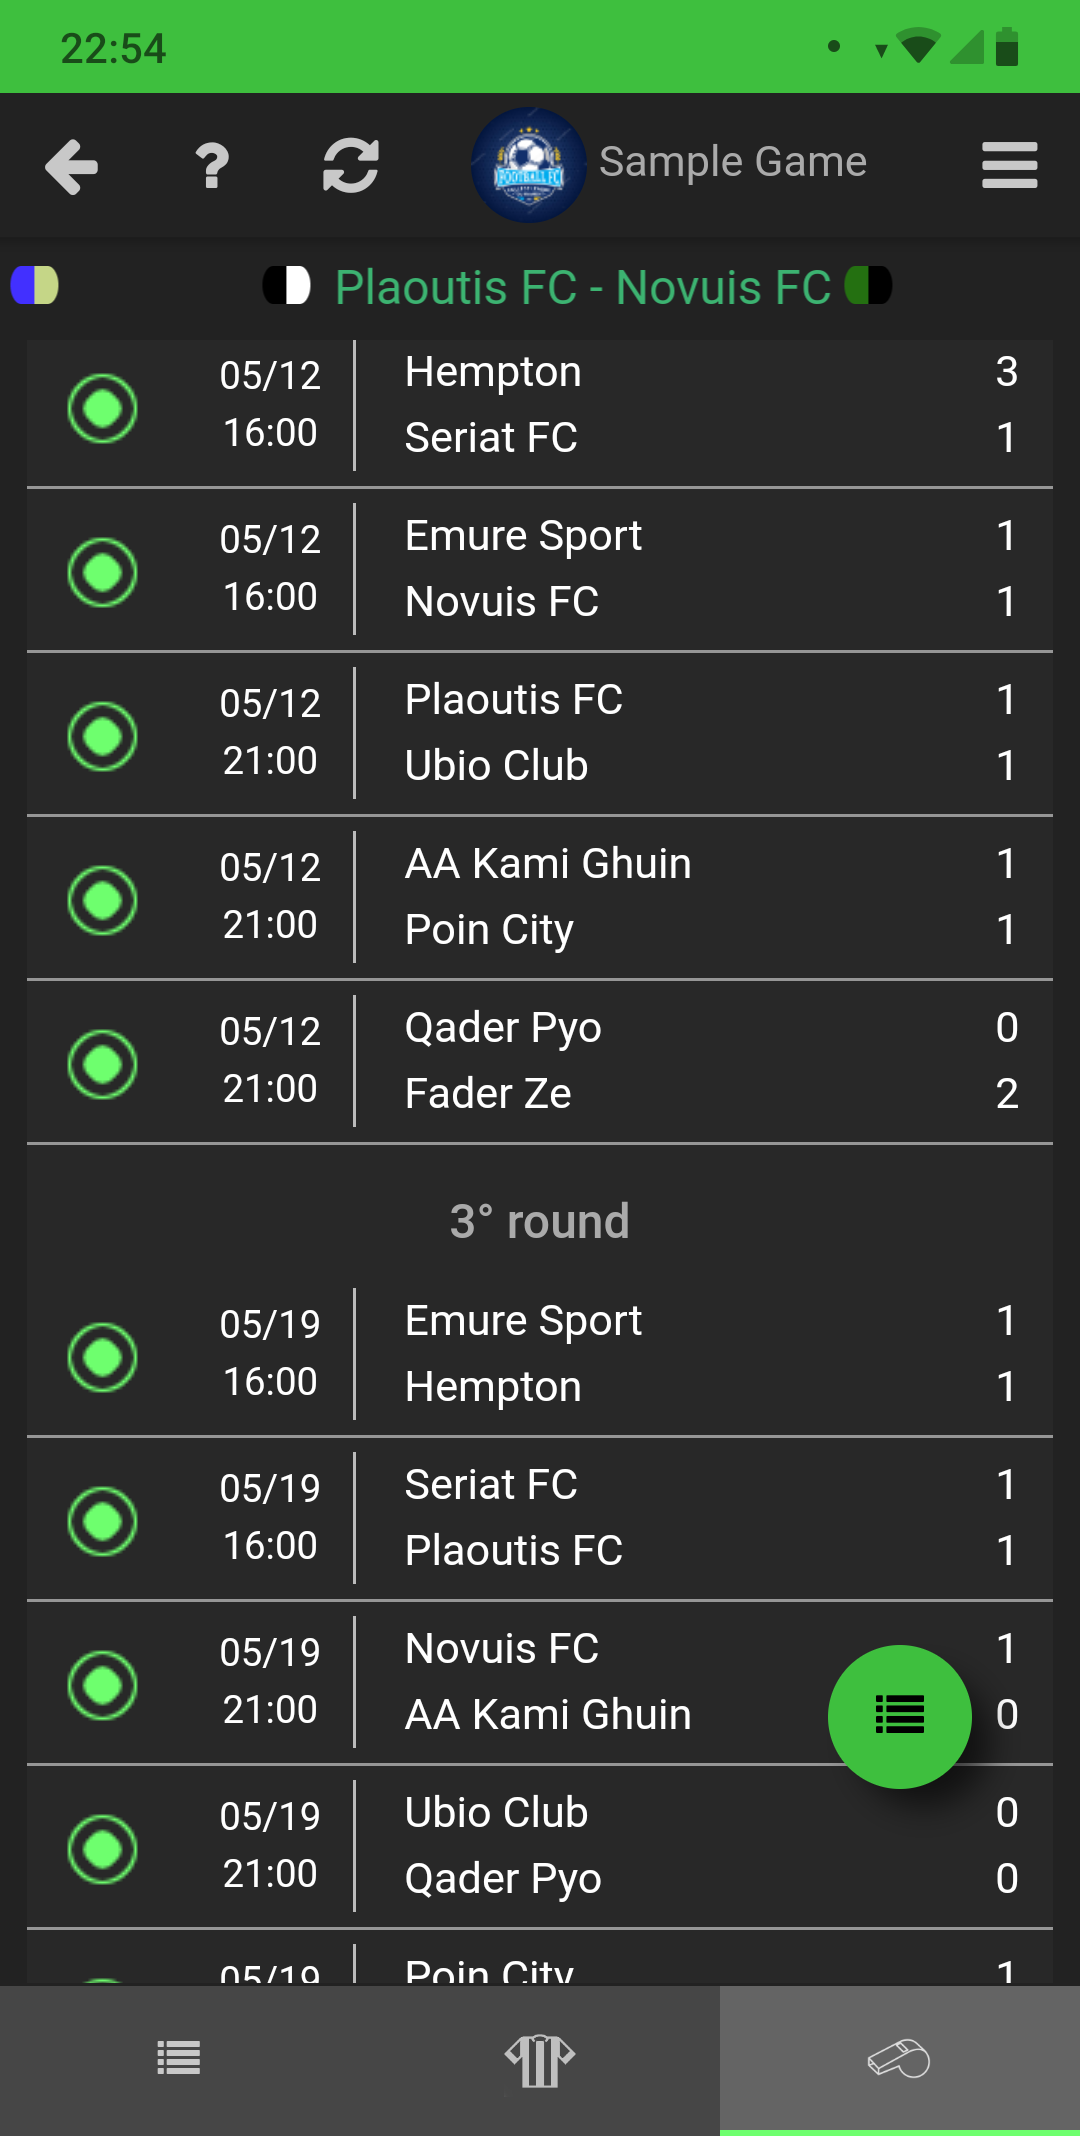Viewport: 1080px width, 2136px height.
Task: Tap the green status circle for Novuis FC vs AA Kami Ghuin
Action: (102, 1685)
